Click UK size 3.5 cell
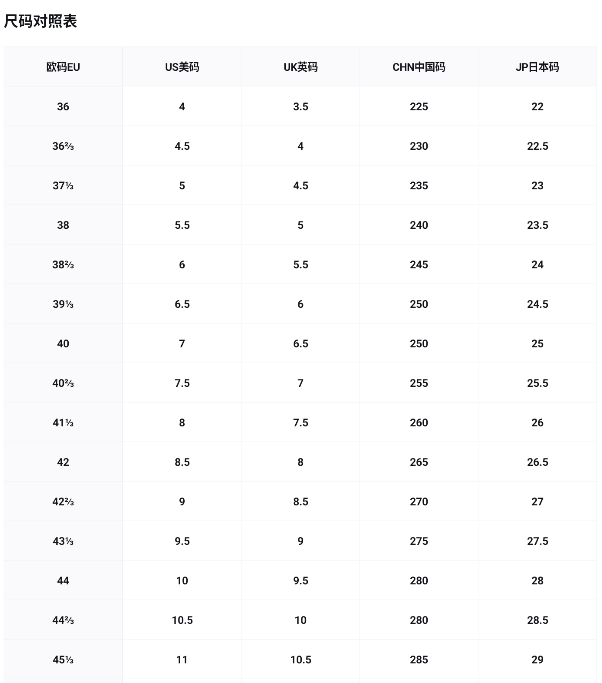The image size is (602, 683). (x=300, y=106)
